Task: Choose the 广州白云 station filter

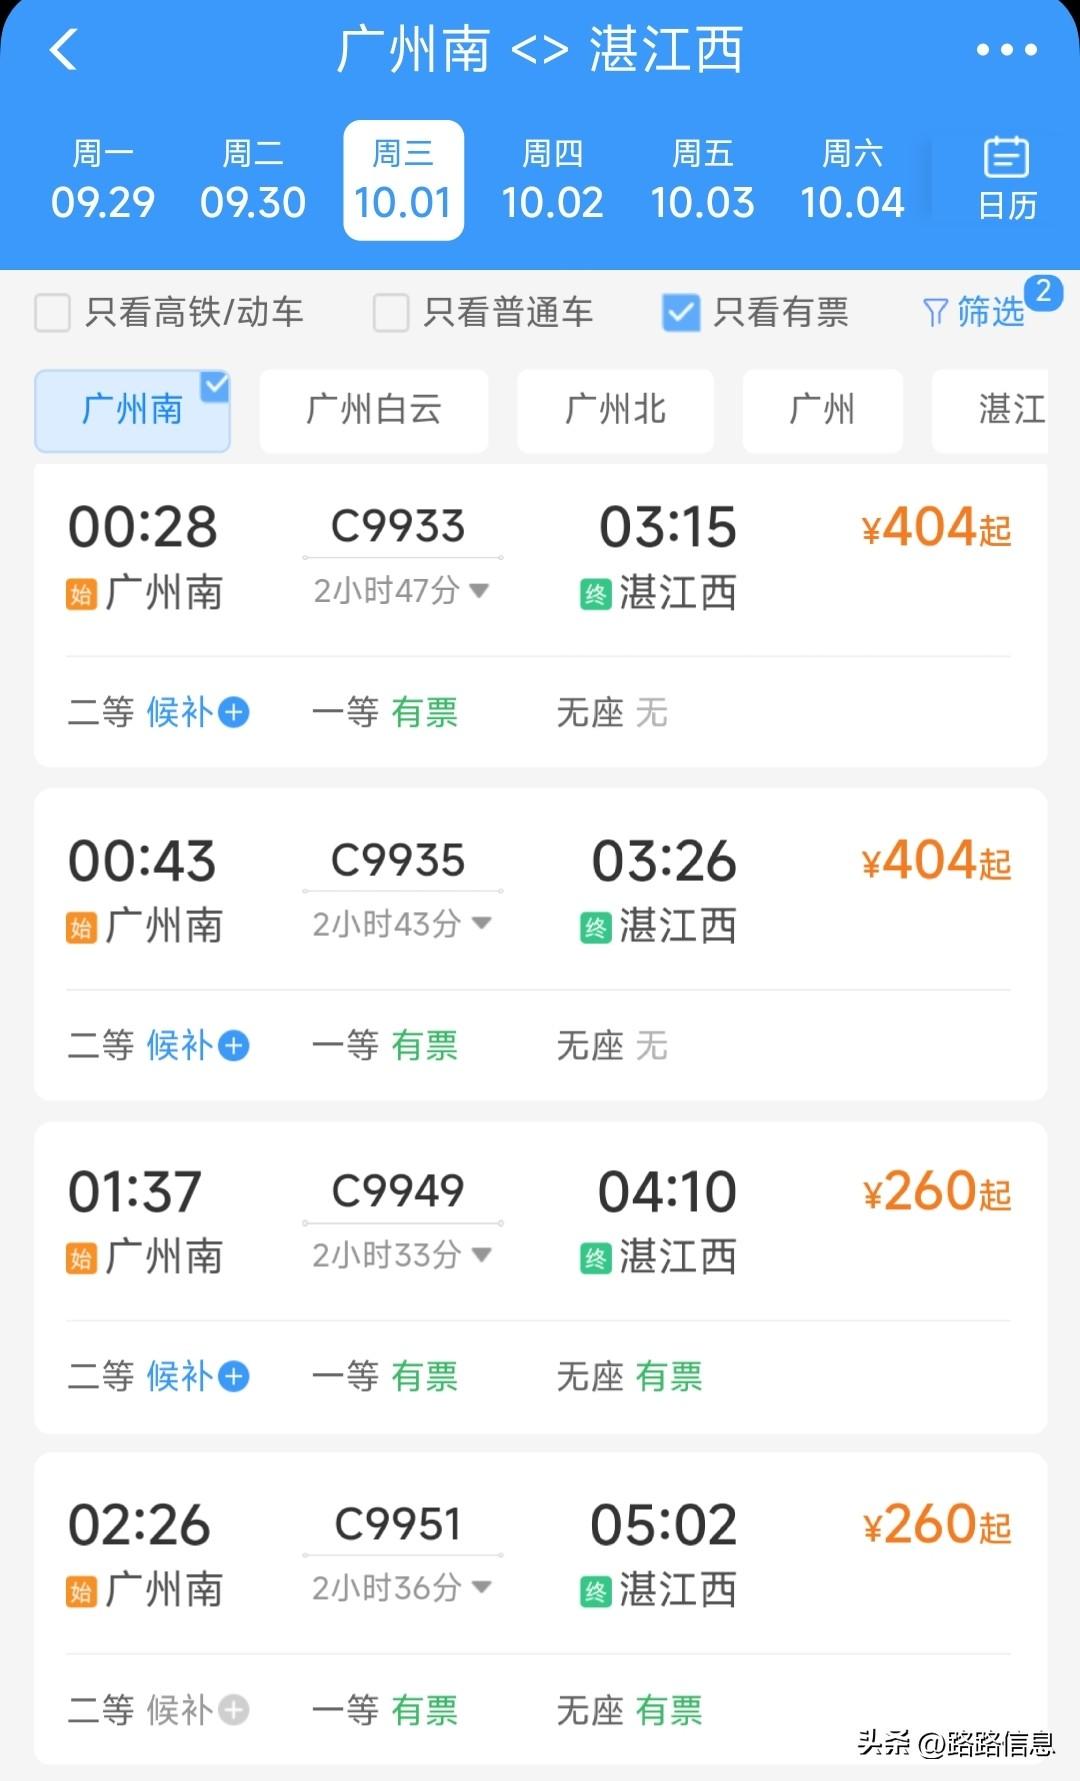Action: pyautogui.click(x=374, y=411)
